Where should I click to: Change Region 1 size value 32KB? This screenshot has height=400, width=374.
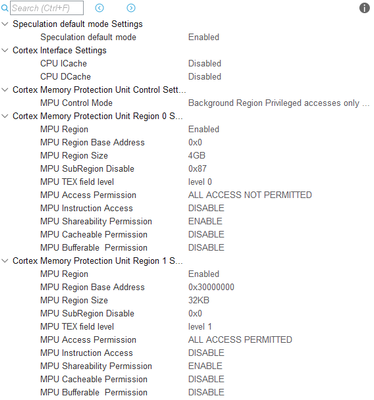click(x=199, y=300)
